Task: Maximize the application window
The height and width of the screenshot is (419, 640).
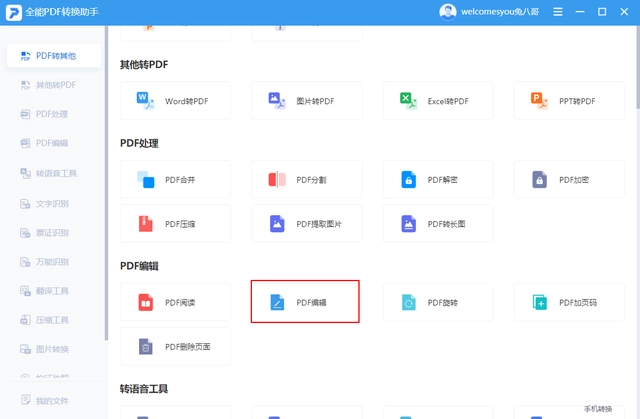Action: point(602,12)
